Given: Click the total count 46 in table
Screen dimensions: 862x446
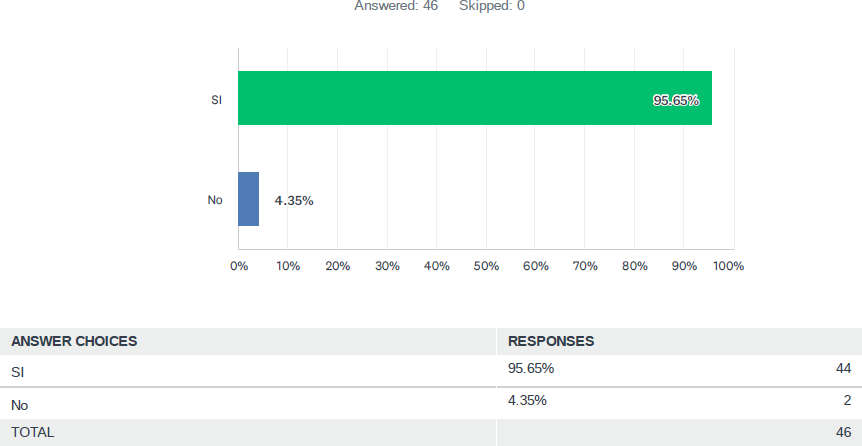Looking at the screenshot, I should coord(843,432).
